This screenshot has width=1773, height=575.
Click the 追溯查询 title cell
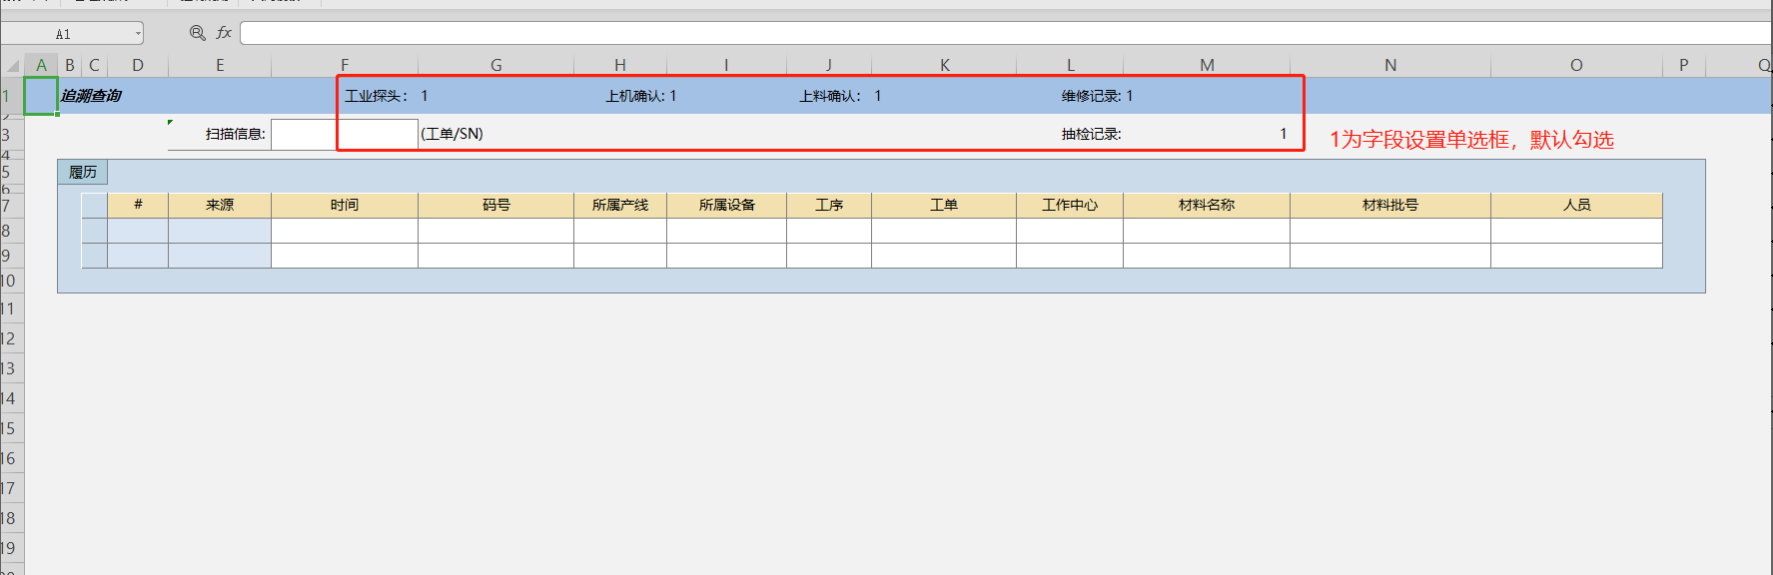click(91, 96)
